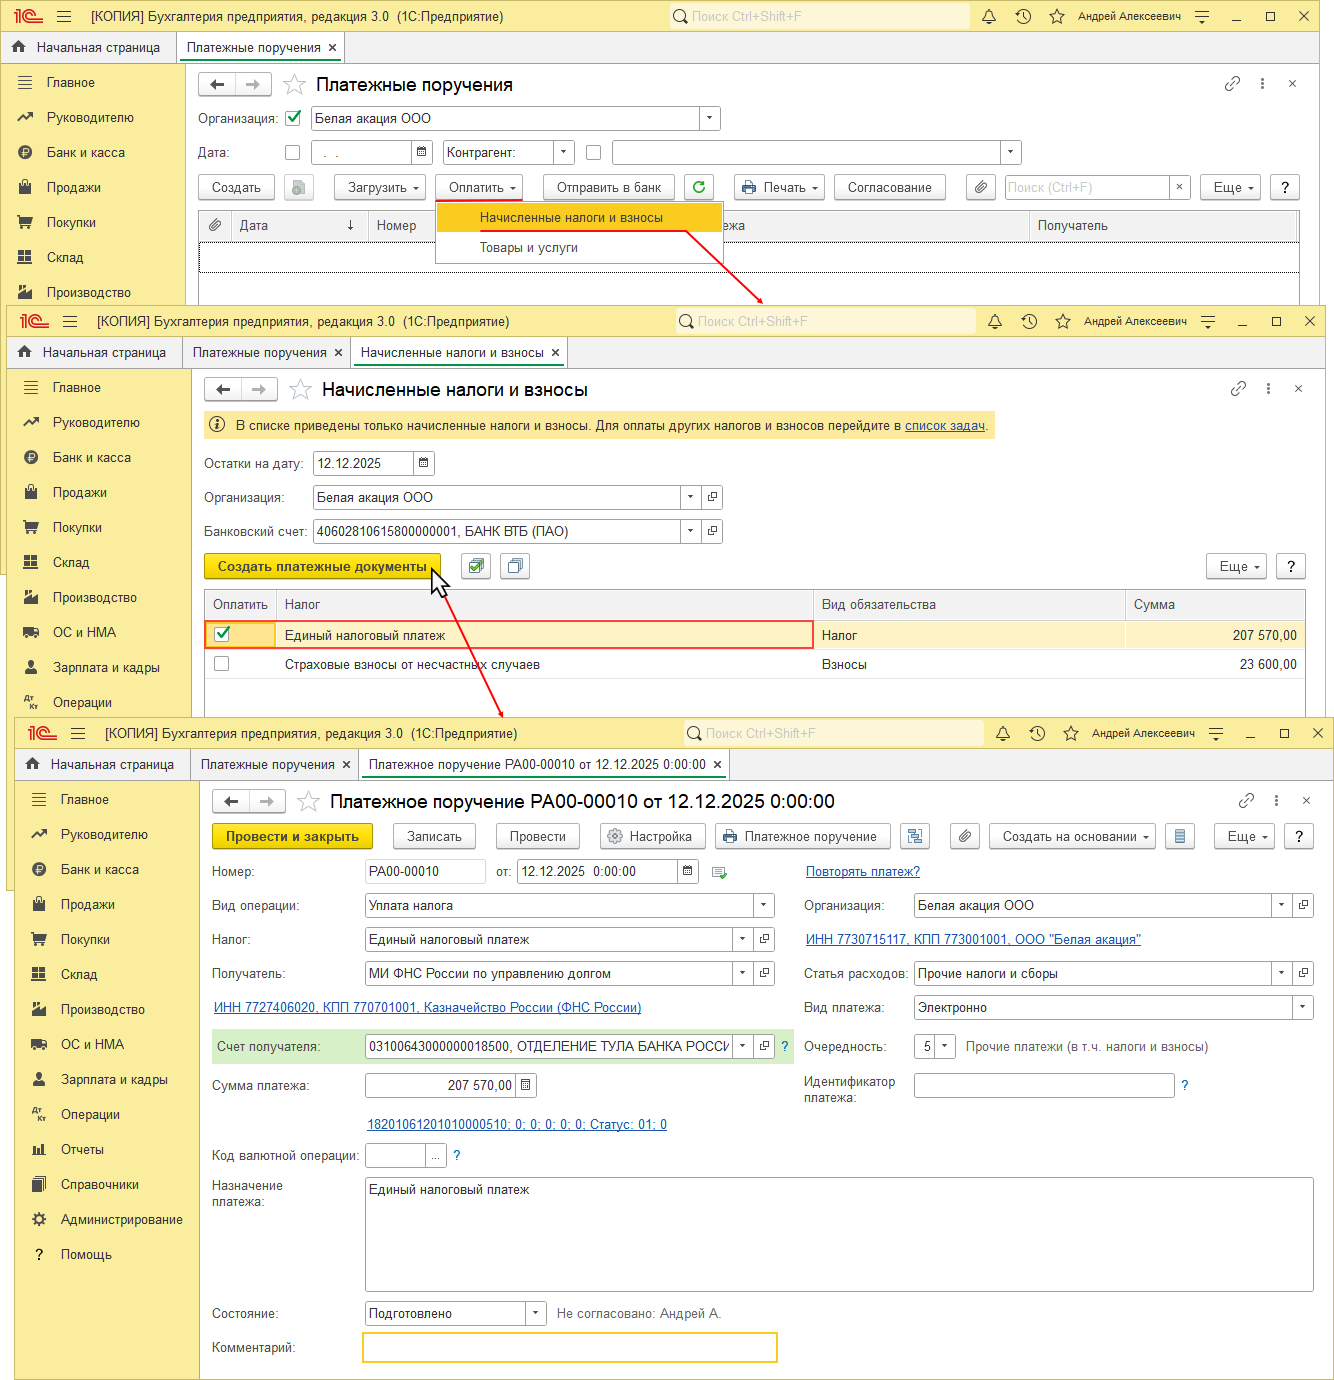The height and width of the screenshot is (1380, 1334).
Task: Open history in the Платежные поручения list window title bar
Action: 1023,16
